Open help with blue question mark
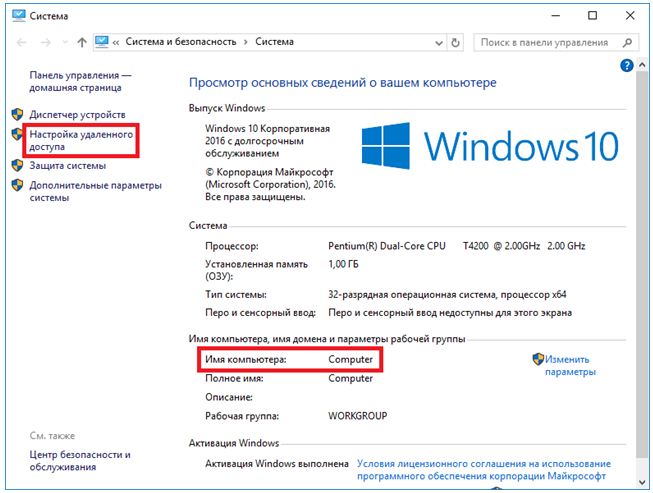This screenshot has height=493, width=653. click(x=627, y=65)
